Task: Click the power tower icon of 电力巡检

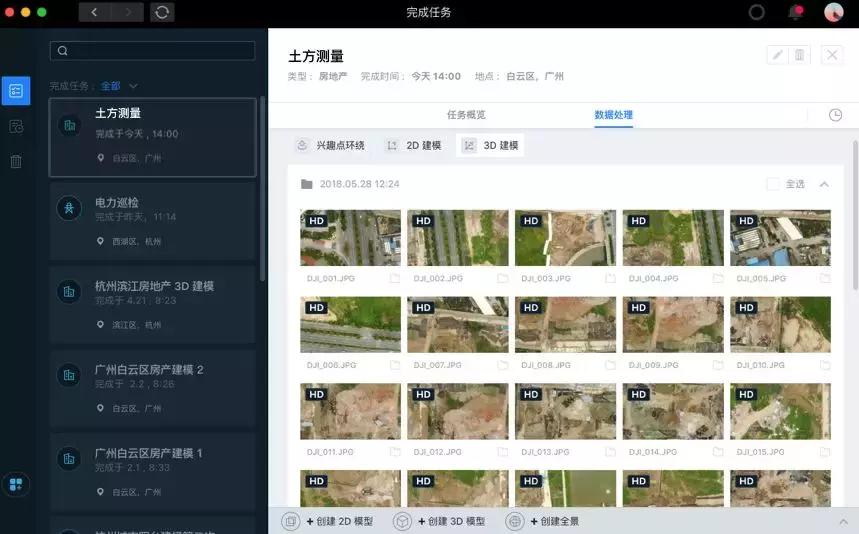Action: [x=70, y=208]
